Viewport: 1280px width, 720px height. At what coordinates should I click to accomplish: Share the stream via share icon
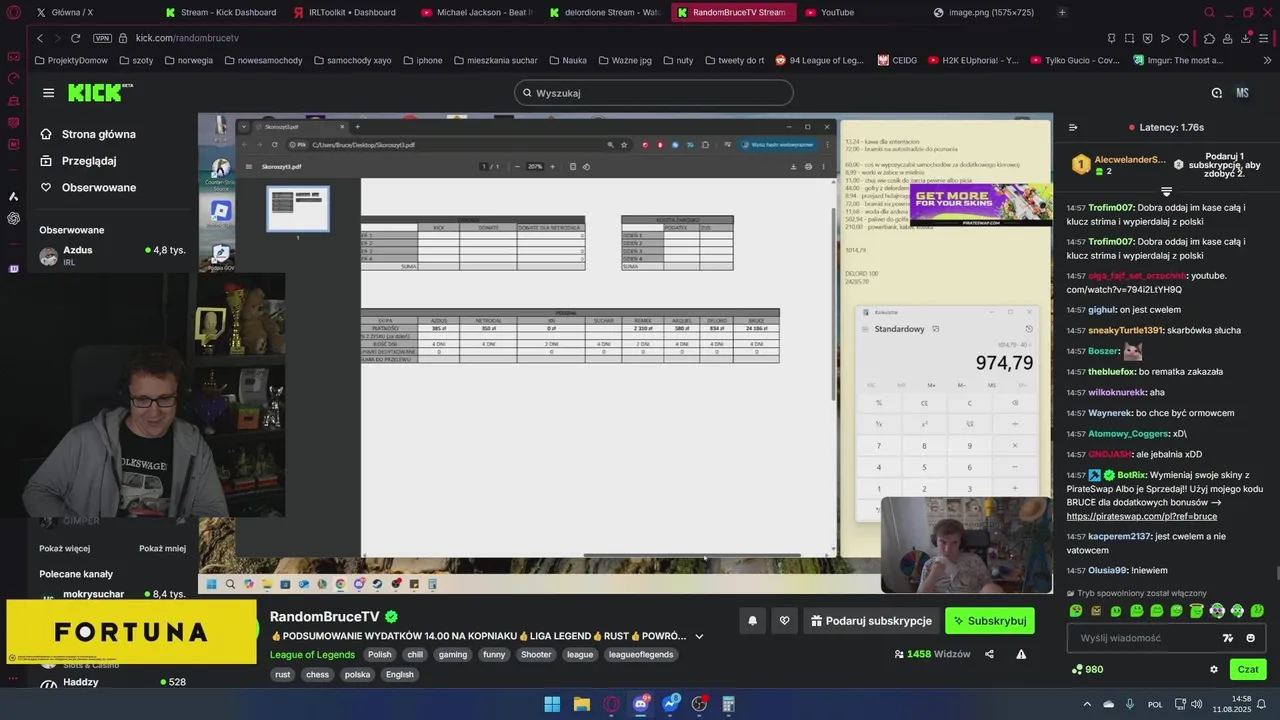click(x=989, y=654)
